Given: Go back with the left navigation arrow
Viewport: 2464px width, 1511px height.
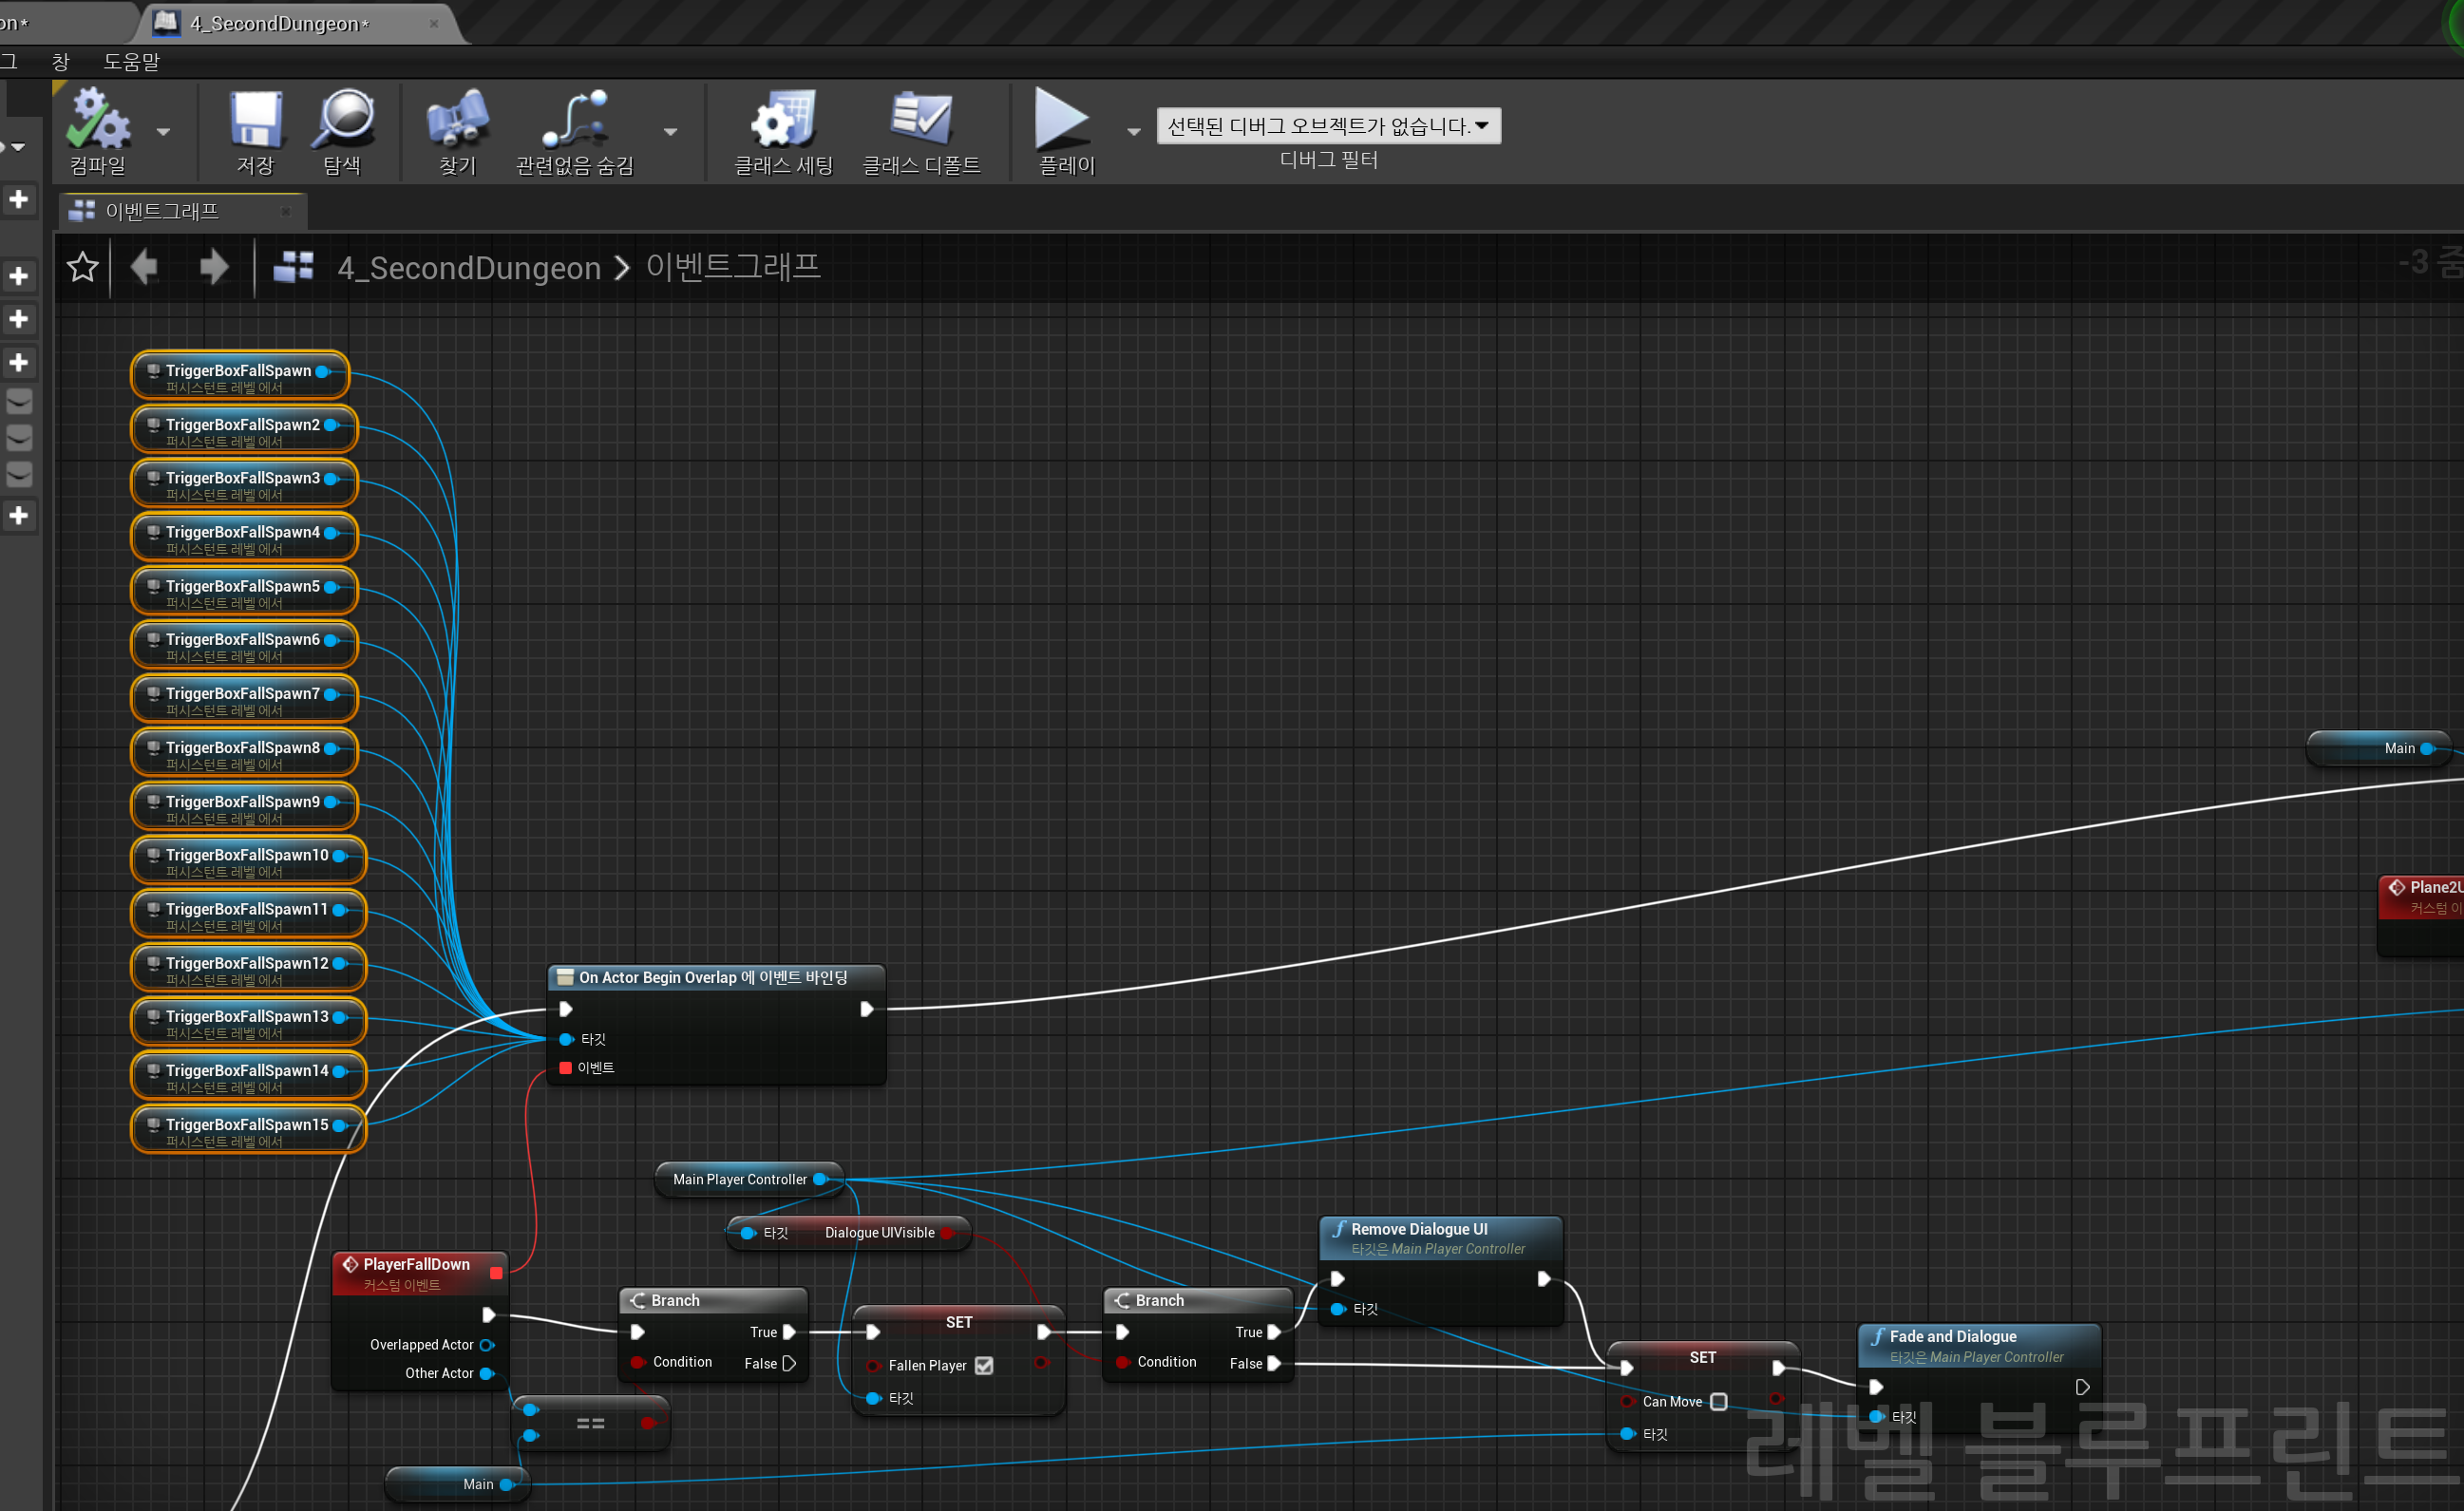Looking at the screenshot, I should pyautogui.click(x=145, y=267).
